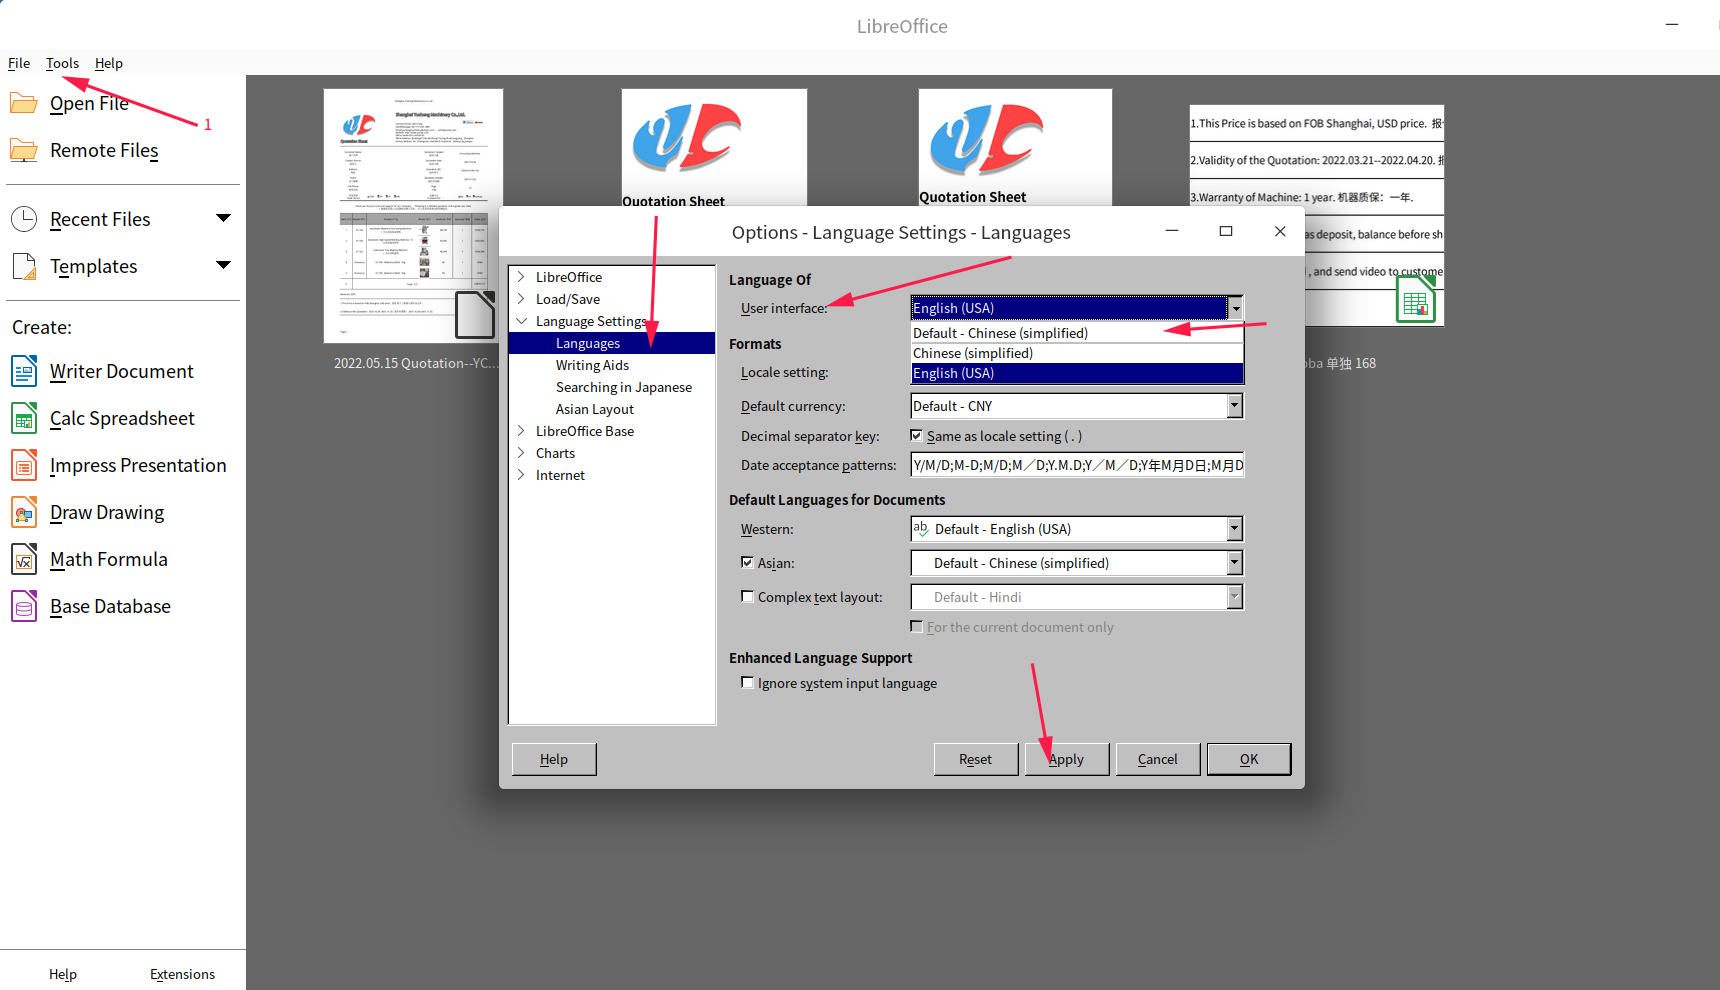The width and height of the screenshot is (1720, 990).
Task: Click the Writer Document icon
Action: pyautogui.click(x=24, y=371)
